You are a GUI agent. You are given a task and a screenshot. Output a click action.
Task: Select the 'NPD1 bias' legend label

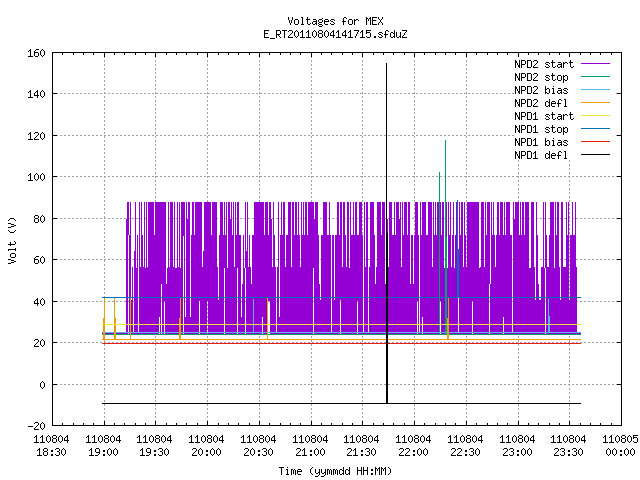click(541, 142)
